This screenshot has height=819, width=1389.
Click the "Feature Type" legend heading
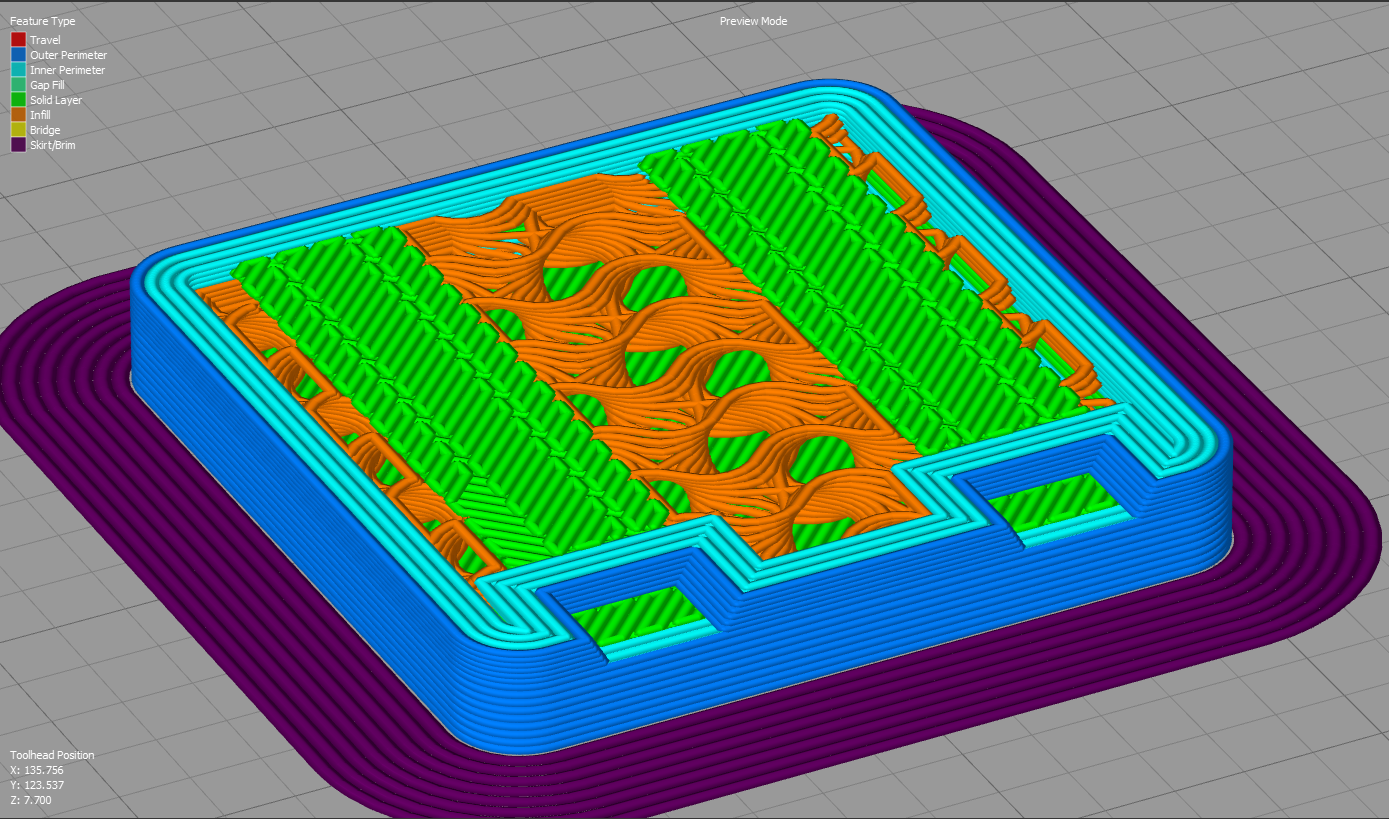click(x=42, y=21)
